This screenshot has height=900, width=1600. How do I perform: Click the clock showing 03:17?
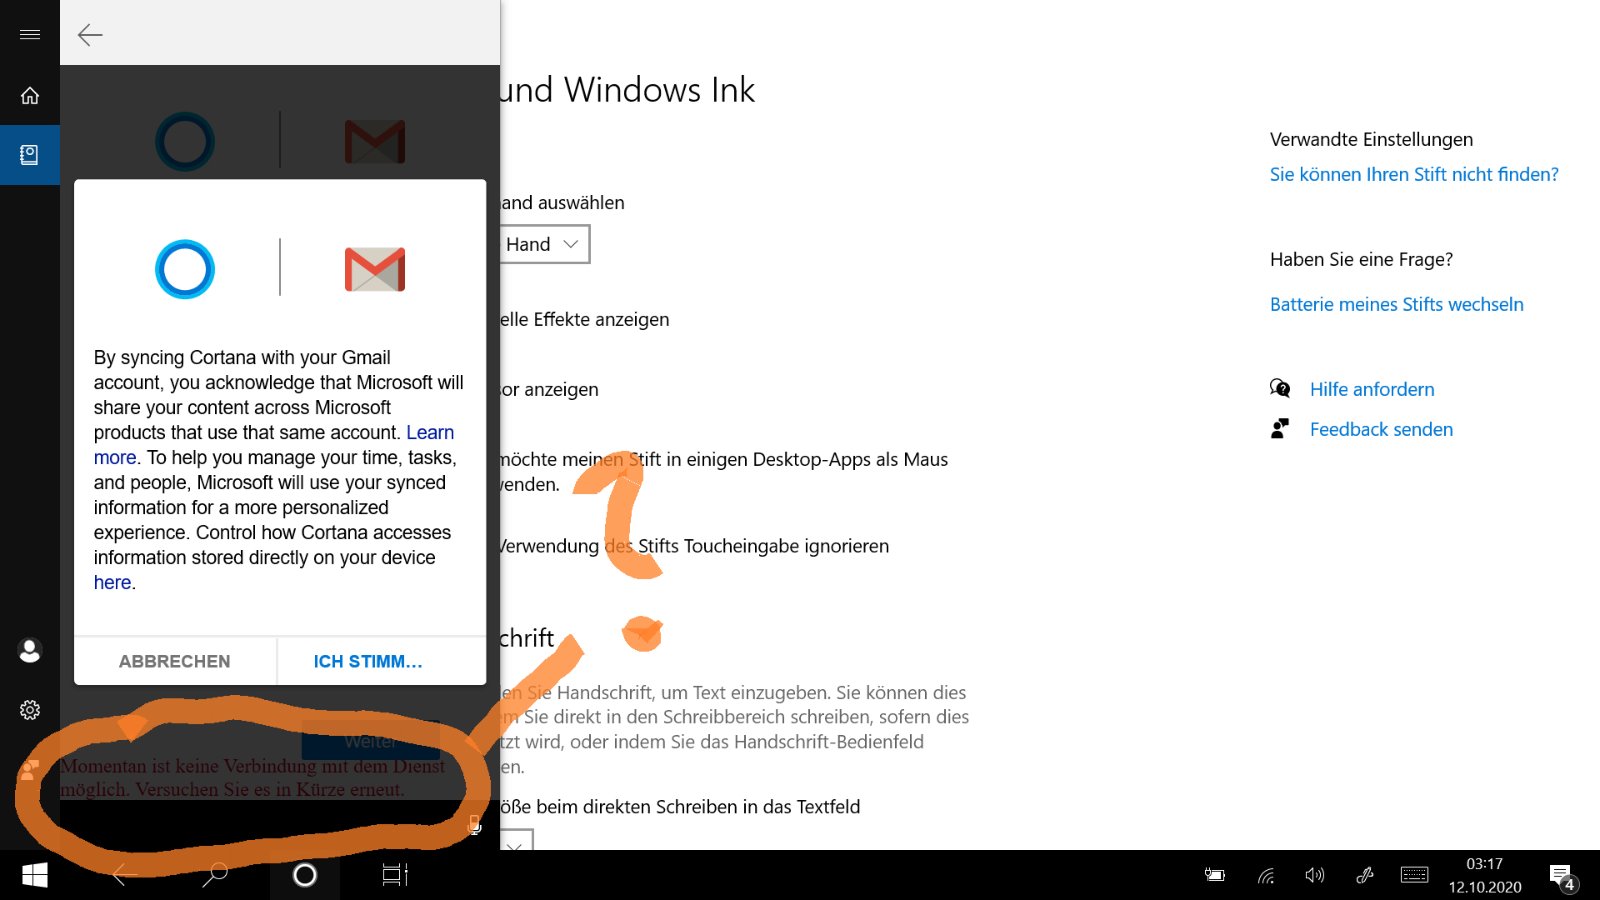point(1484,864)
